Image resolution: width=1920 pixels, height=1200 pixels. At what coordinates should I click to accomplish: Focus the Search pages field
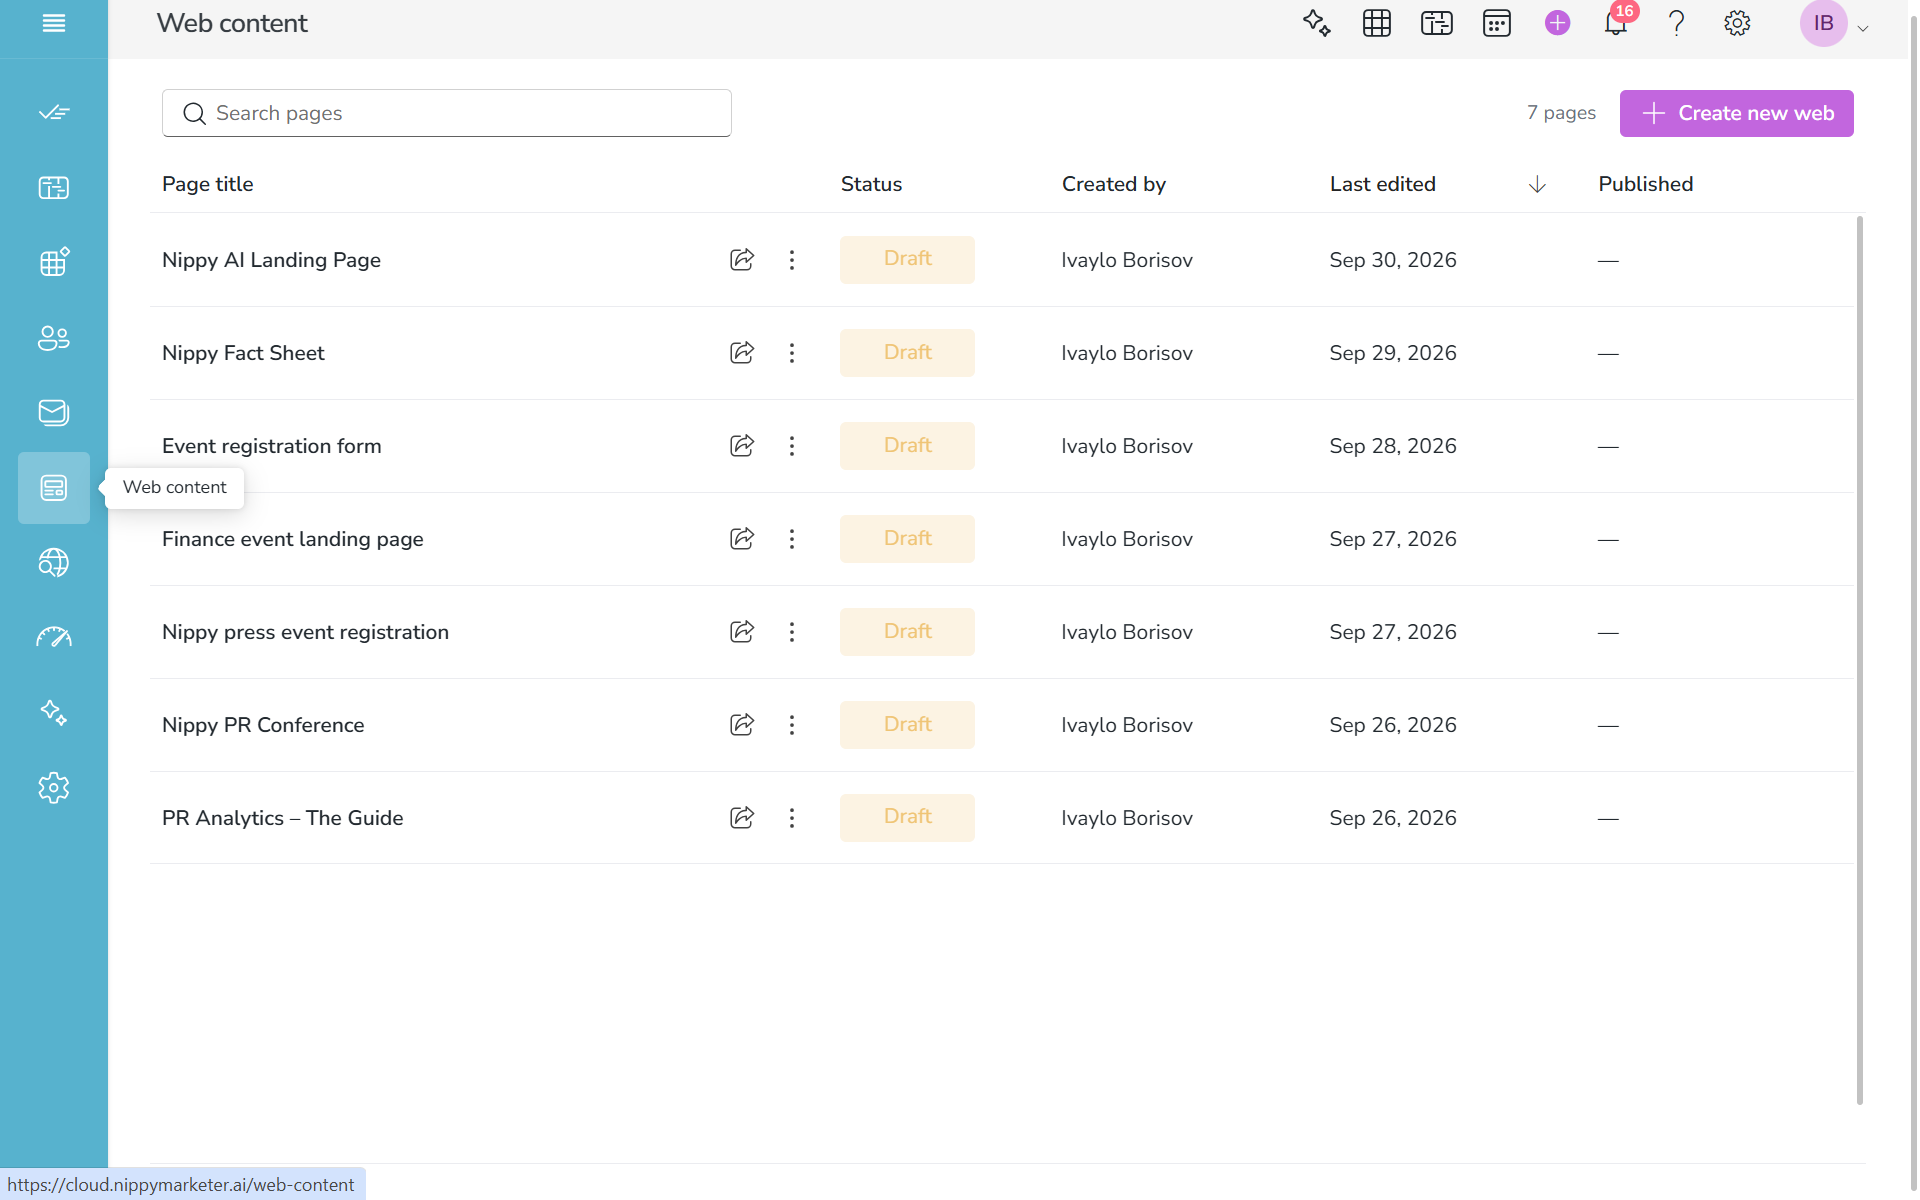[446, 113]
